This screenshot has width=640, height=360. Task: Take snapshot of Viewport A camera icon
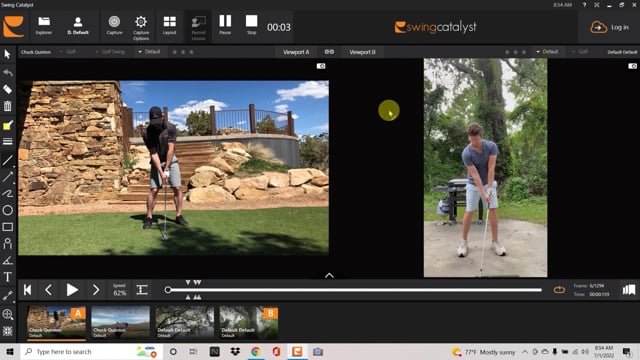point(321,66)
